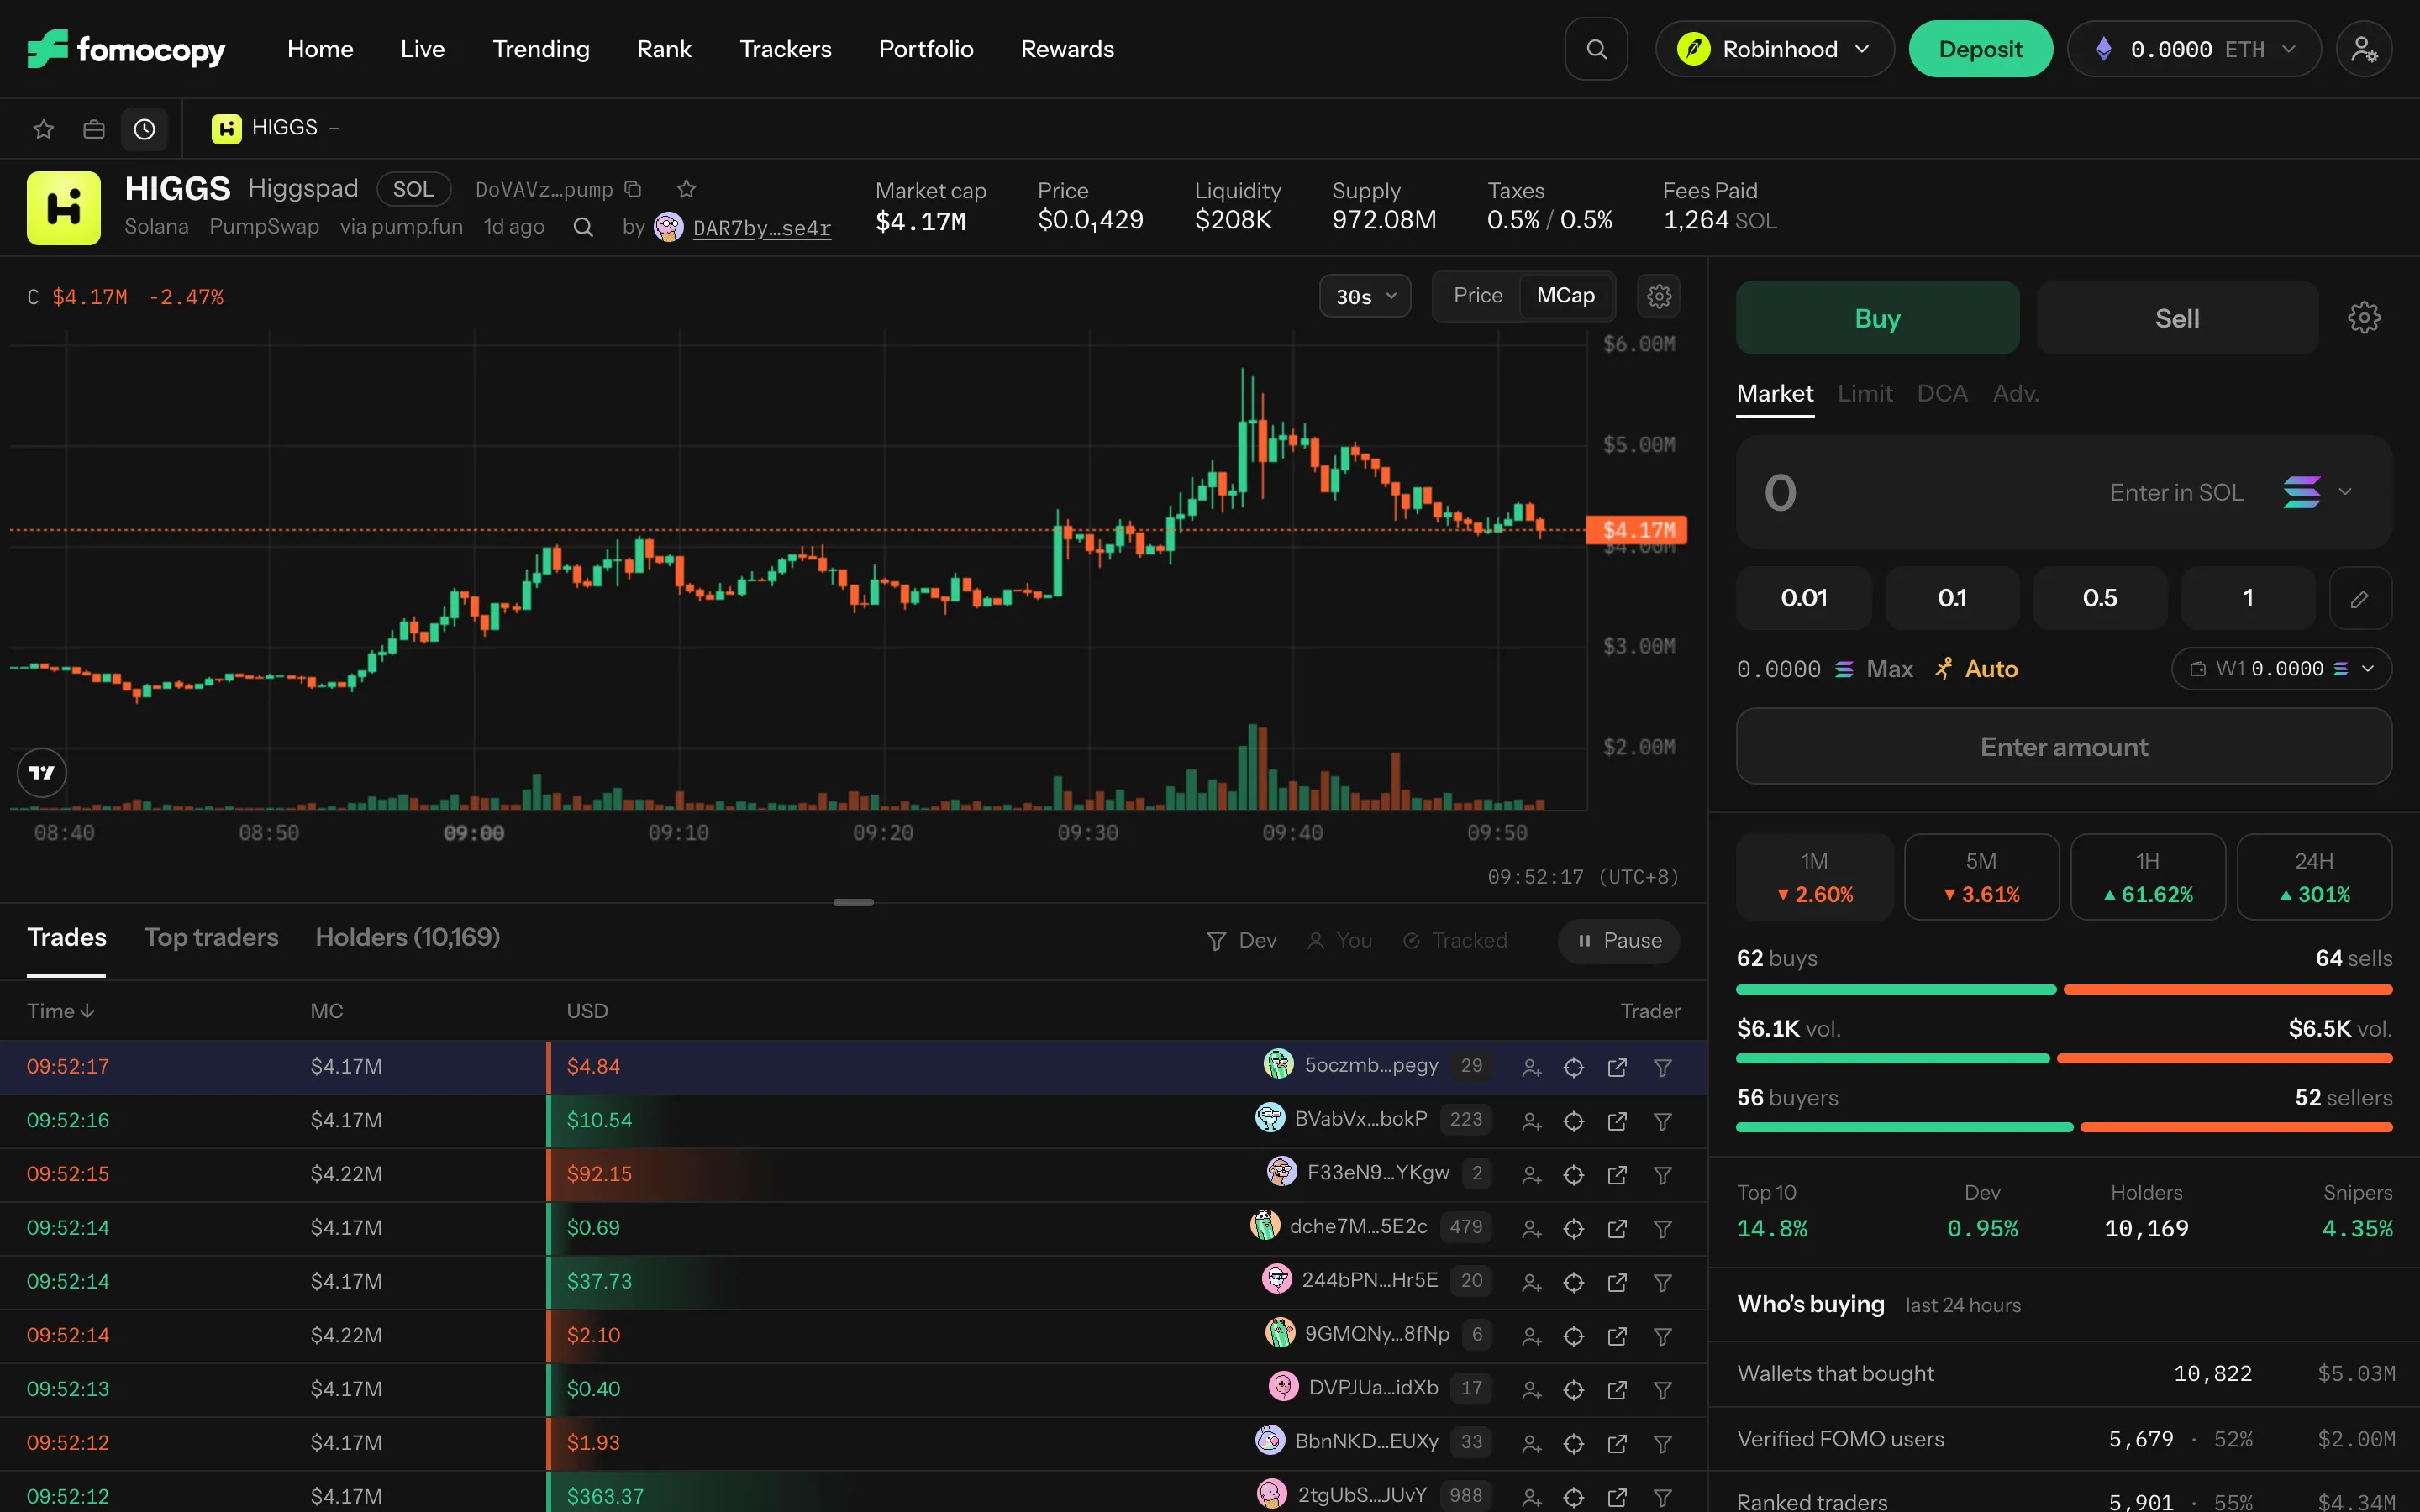Expand the 0.0000 ETH balance dropdown
This screenshot has width=2420, height=1512.
2193,49
